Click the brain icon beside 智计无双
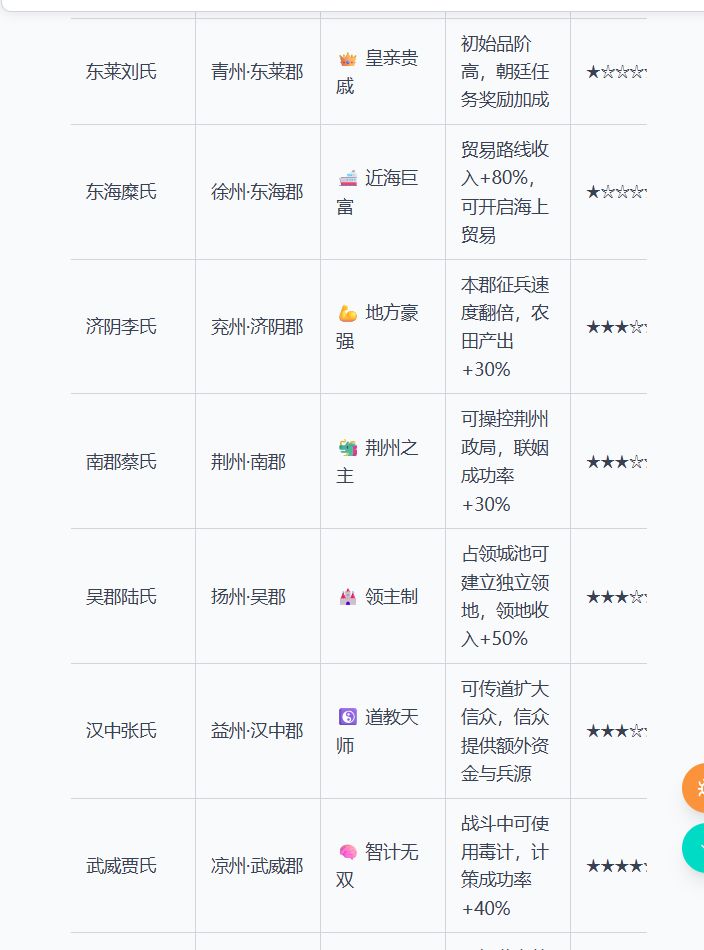 coord(348,853)
